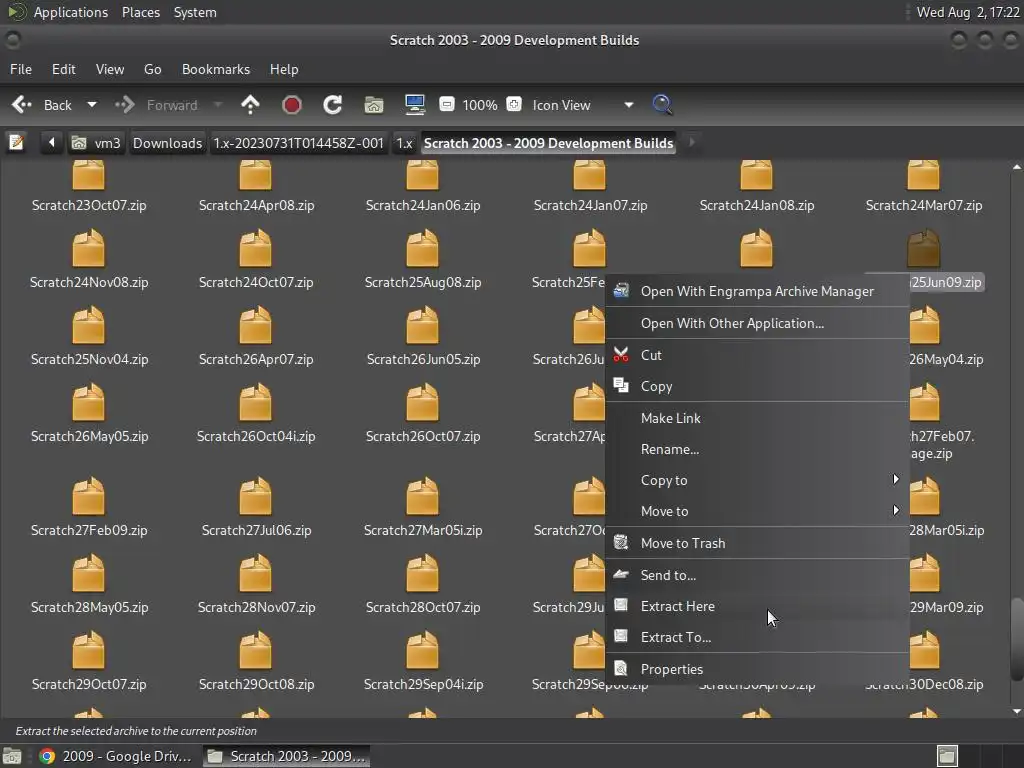Open the Computer icon in toolbar
Image resolution: width=1024 pixels, height=768 pixels.
point(415,104)
